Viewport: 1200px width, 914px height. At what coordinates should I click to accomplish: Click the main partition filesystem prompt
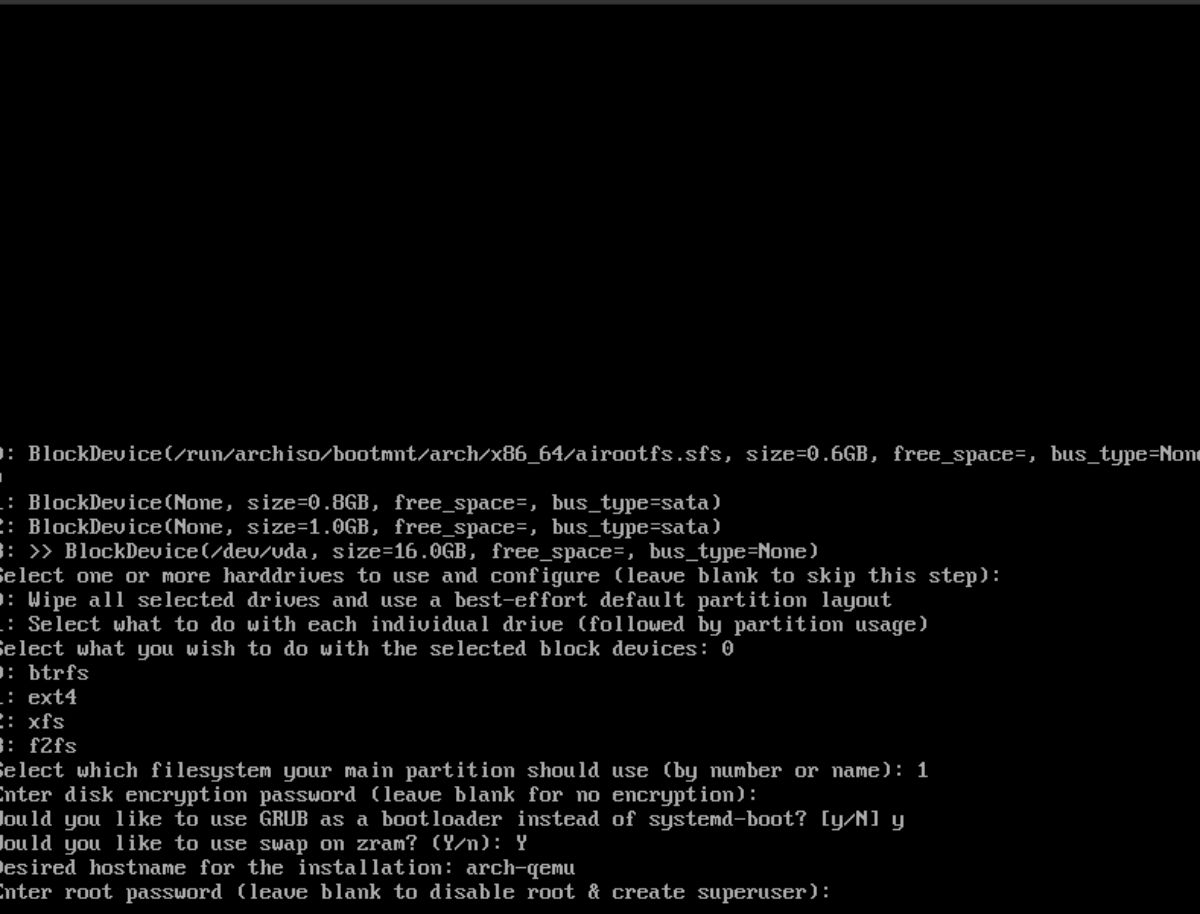pyautogui.click(x=464, y=771)
